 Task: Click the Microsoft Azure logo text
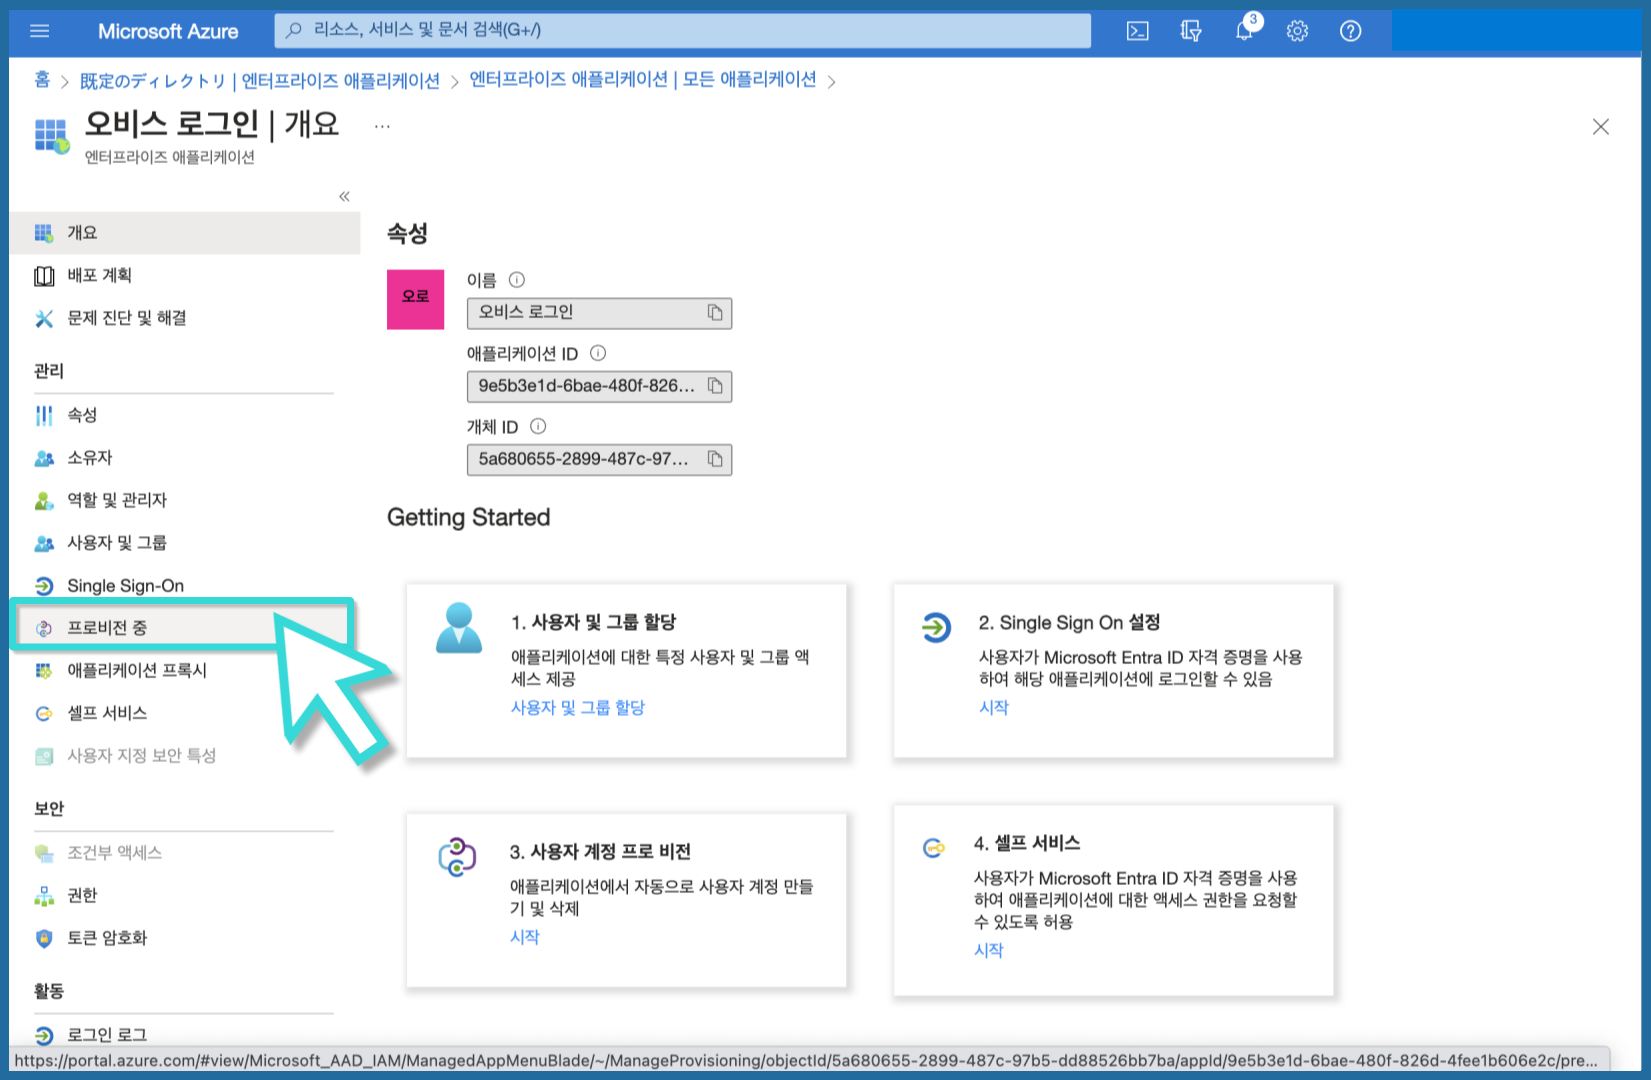pyautogui.click(x=168, y=31)
